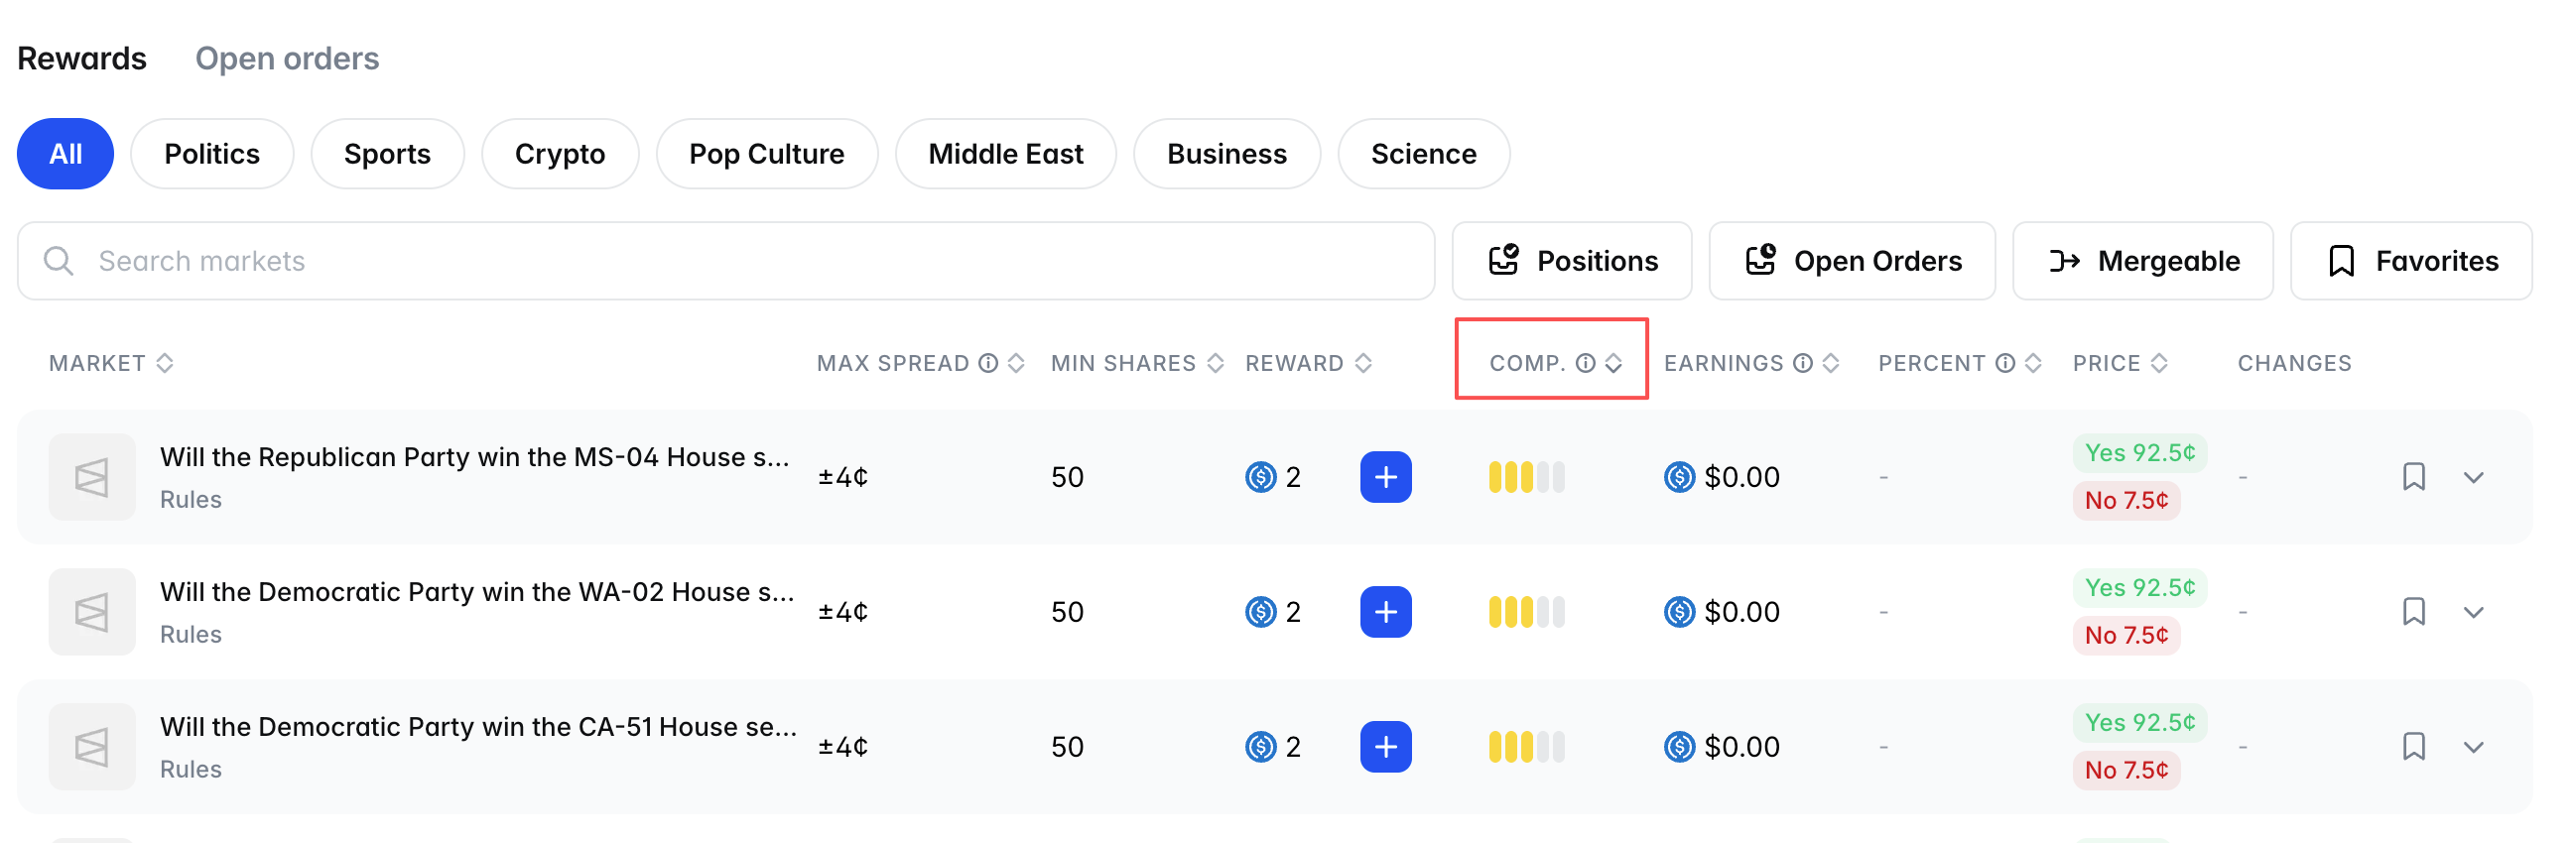Bookmark the CA-51 House market
This screenshot has width=2576, height=843.
[2413, 747]
